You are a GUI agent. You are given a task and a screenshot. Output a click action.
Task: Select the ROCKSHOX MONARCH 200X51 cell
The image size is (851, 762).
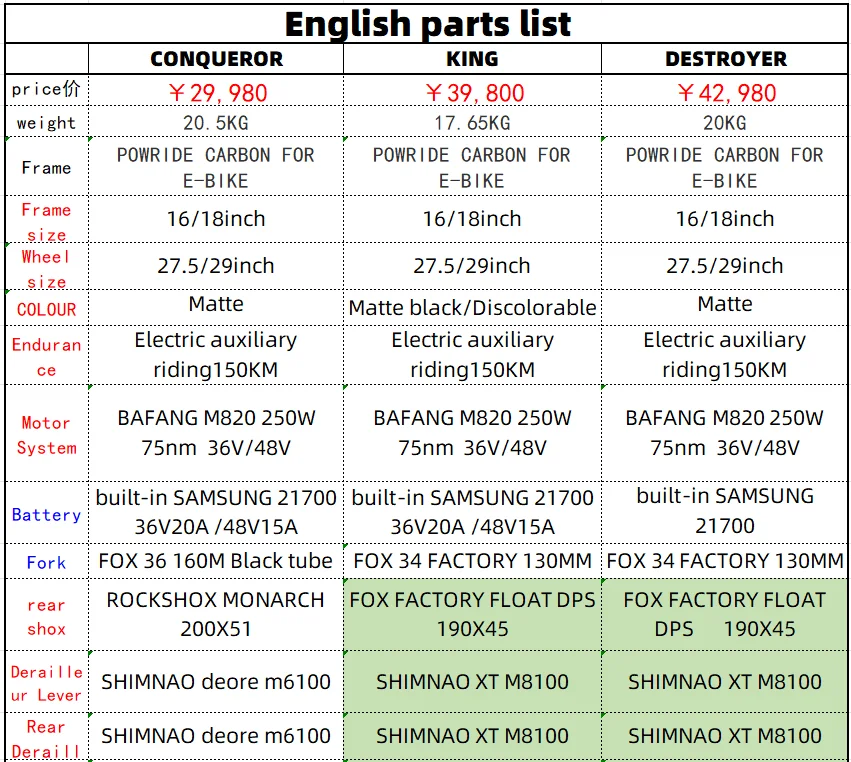pos(216,615)
